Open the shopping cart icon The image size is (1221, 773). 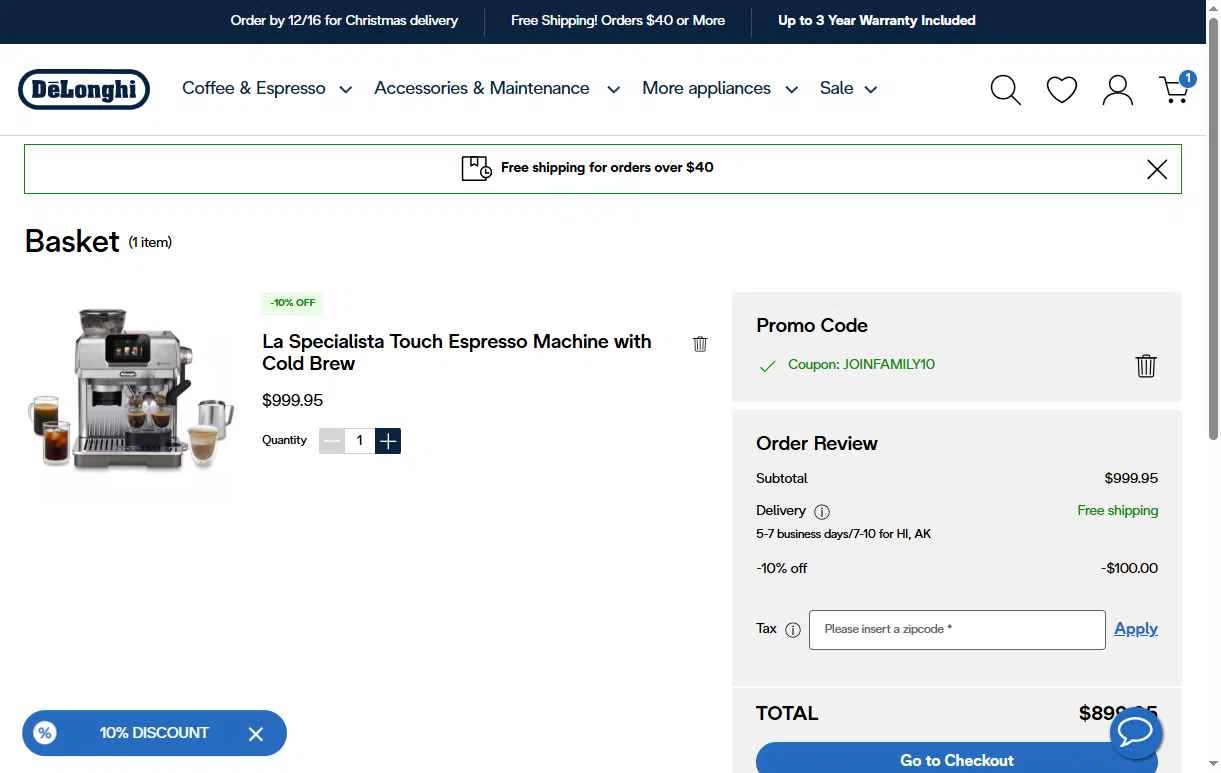(1175, 88)
